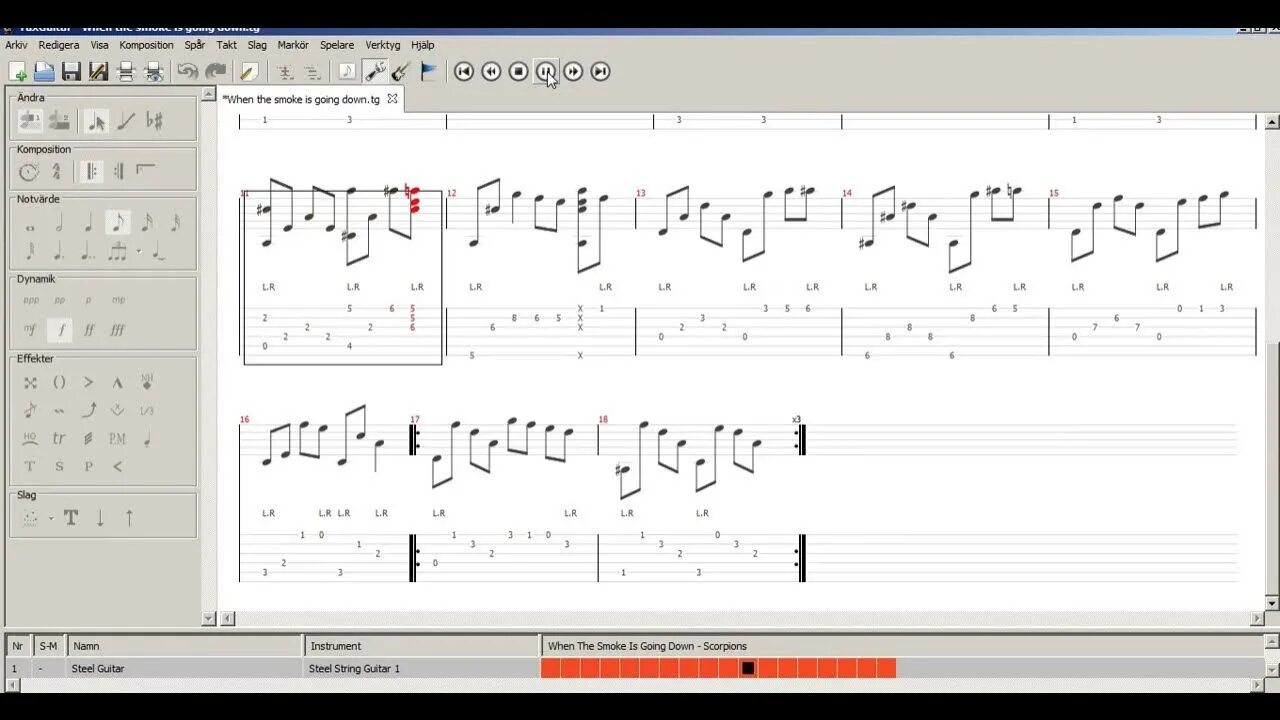Select the black current measure block in track timeline
The height and width of the screenshot is (720, 1280).
(x=748, y=668)
